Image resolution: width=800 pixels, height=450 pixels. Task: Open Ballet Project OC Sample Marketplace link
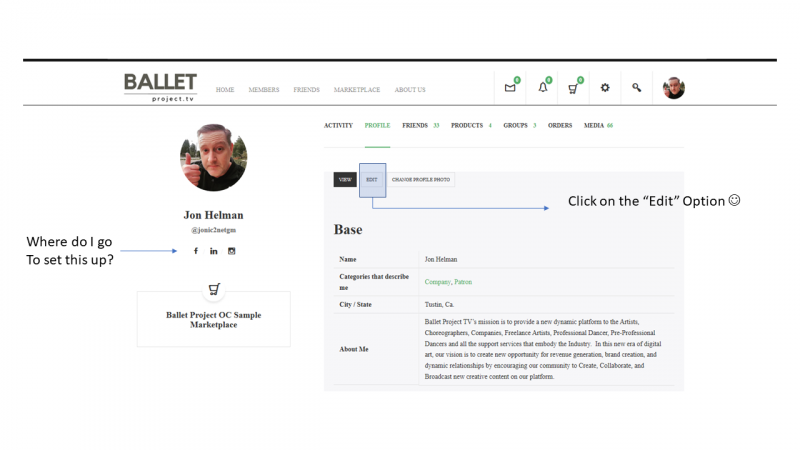(213, 320)
